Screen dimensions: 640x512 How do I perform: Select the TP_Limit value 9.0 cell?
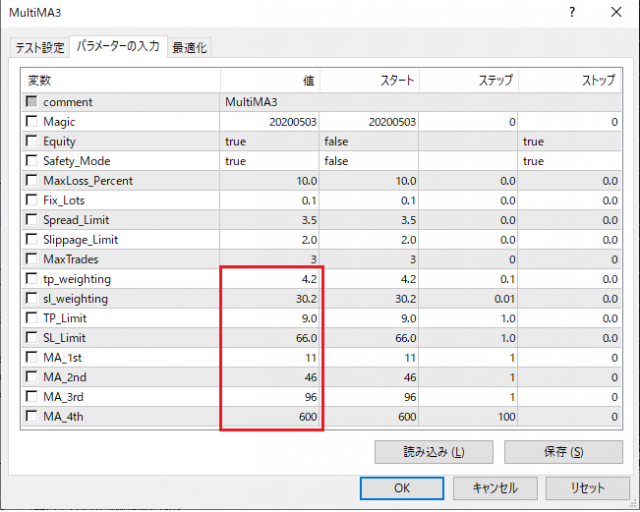point(270,318)
